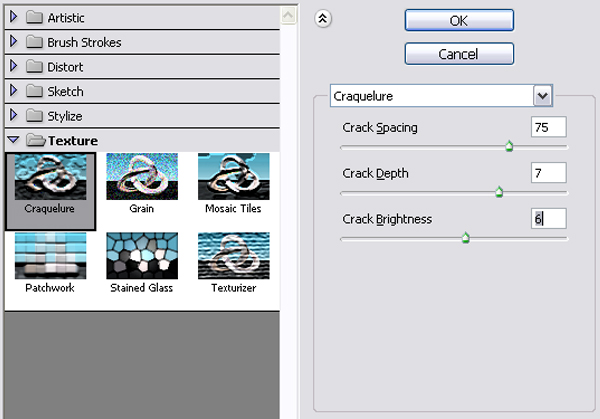
Task: Click the Crack Depth slider handle
Action: pos(499,192)
